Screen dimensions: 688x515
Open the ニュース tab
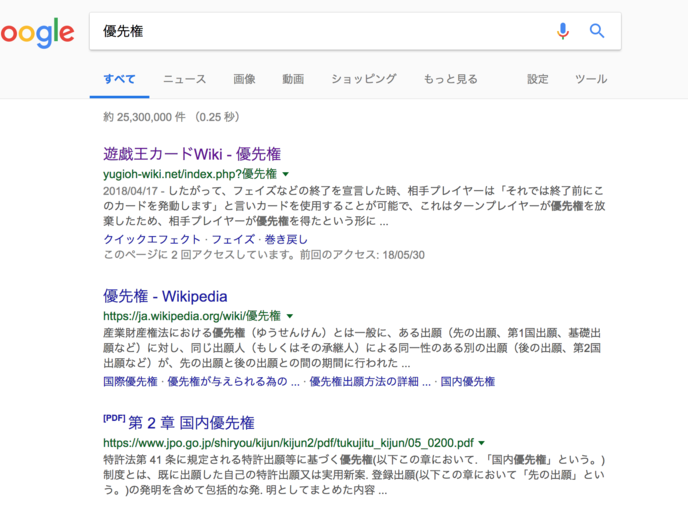click(184, 79)
